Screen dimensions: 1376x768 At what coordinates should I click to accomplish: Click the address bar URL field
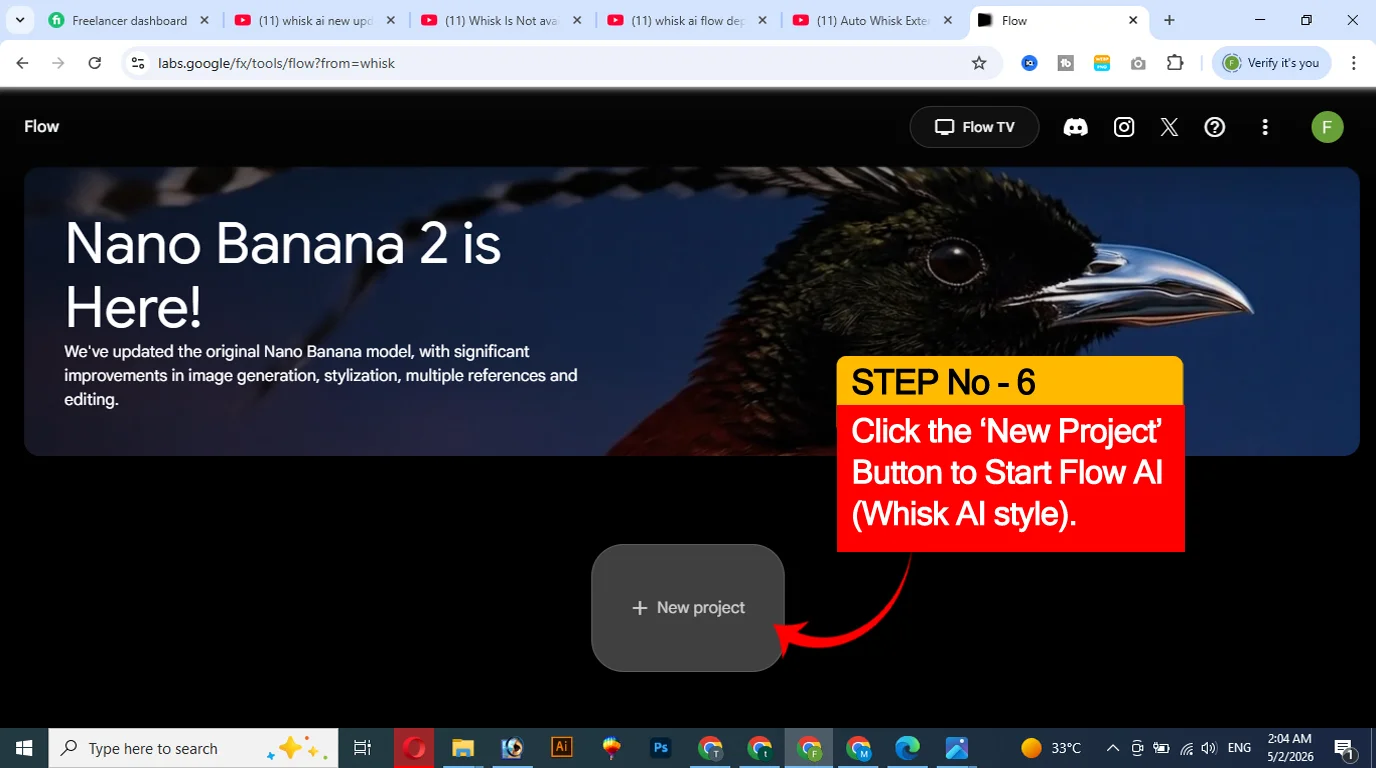coord(560,63)
